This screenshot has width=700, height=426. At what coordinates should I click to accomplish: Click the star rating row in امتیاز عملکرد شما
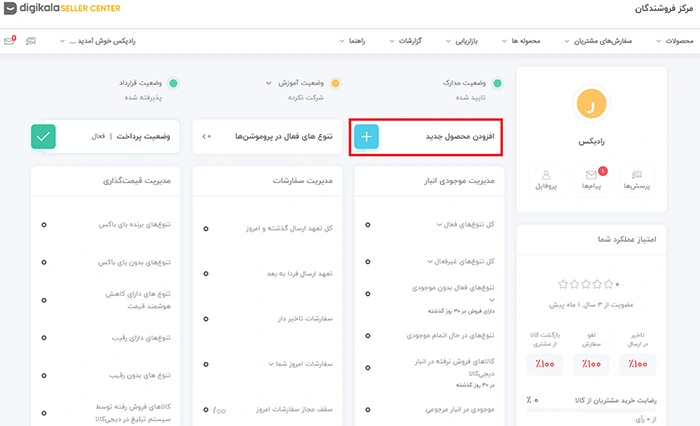coord(588,284)
